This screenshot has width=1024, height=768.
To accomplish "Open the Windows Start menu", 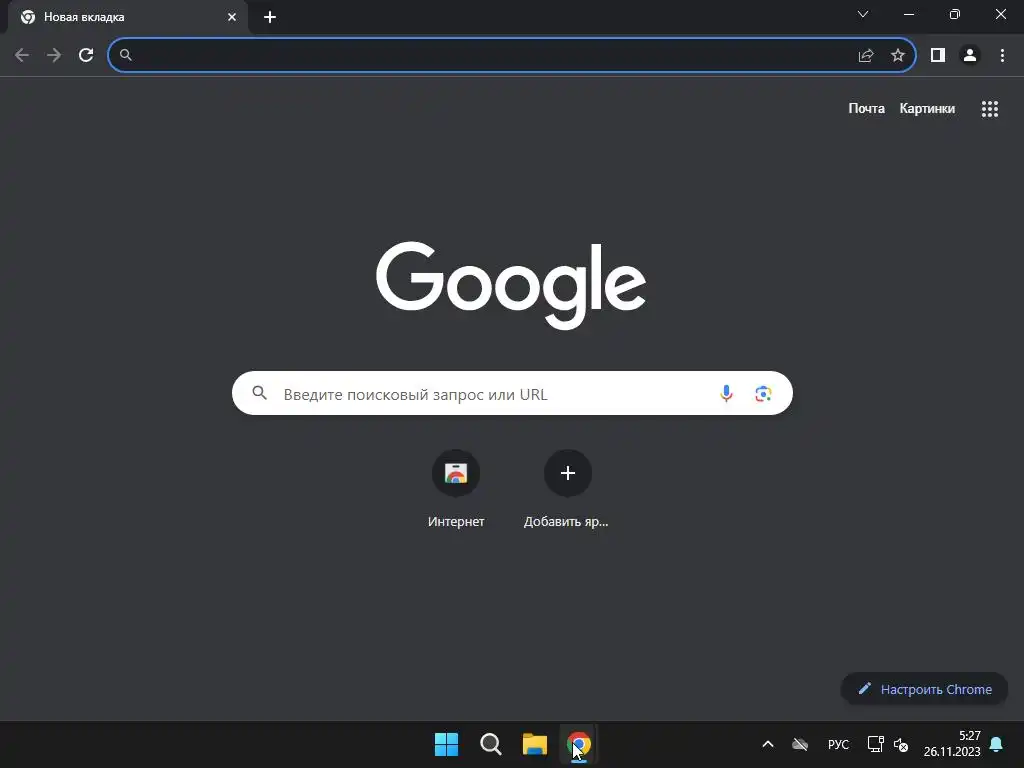I will click(x=447, y=744).
